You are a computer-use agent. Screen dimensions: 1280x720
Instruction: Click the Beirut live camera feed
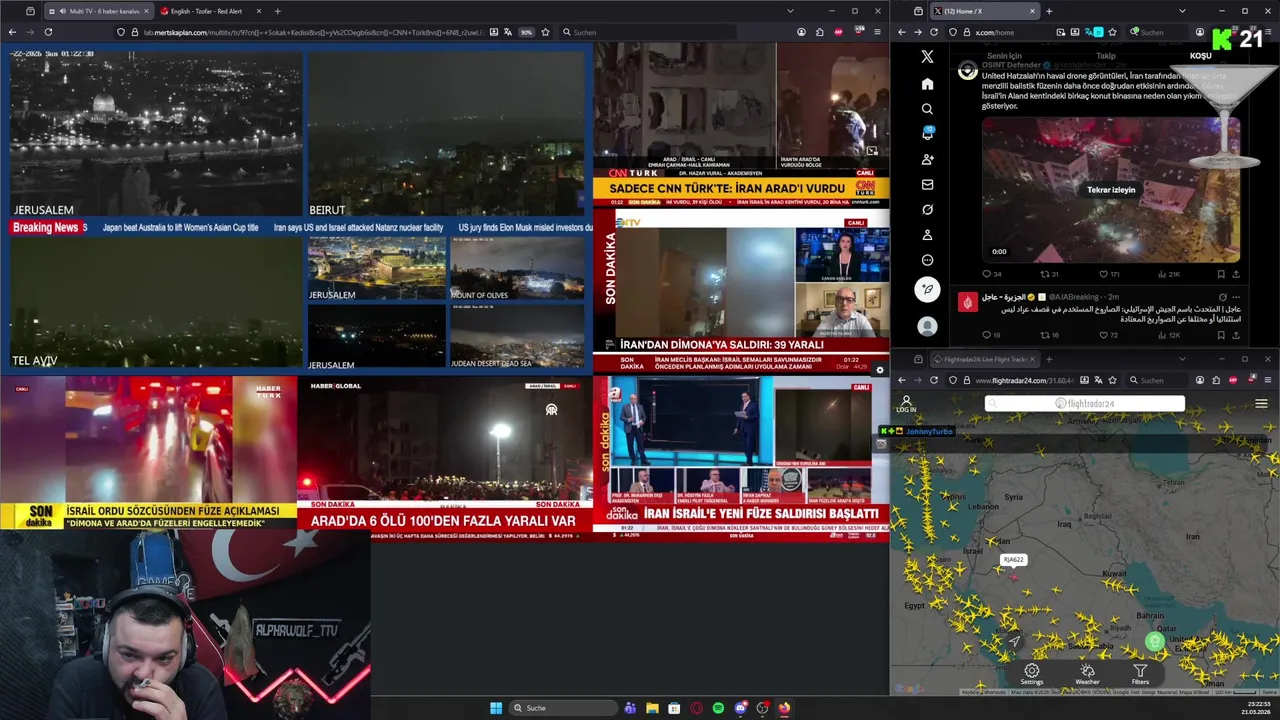coord(446,133)
